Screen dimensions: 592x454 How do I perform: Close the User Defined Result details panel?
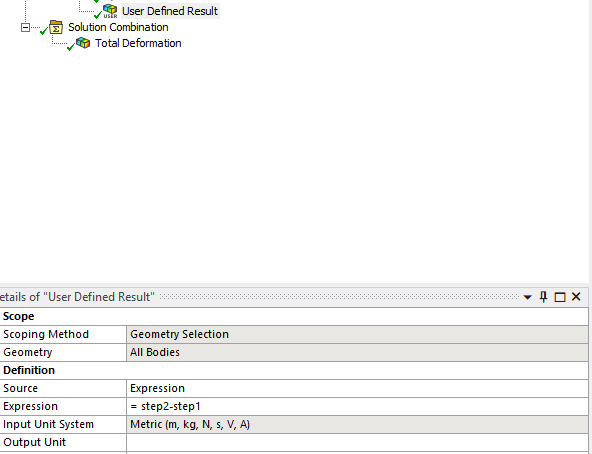(576, 297)
